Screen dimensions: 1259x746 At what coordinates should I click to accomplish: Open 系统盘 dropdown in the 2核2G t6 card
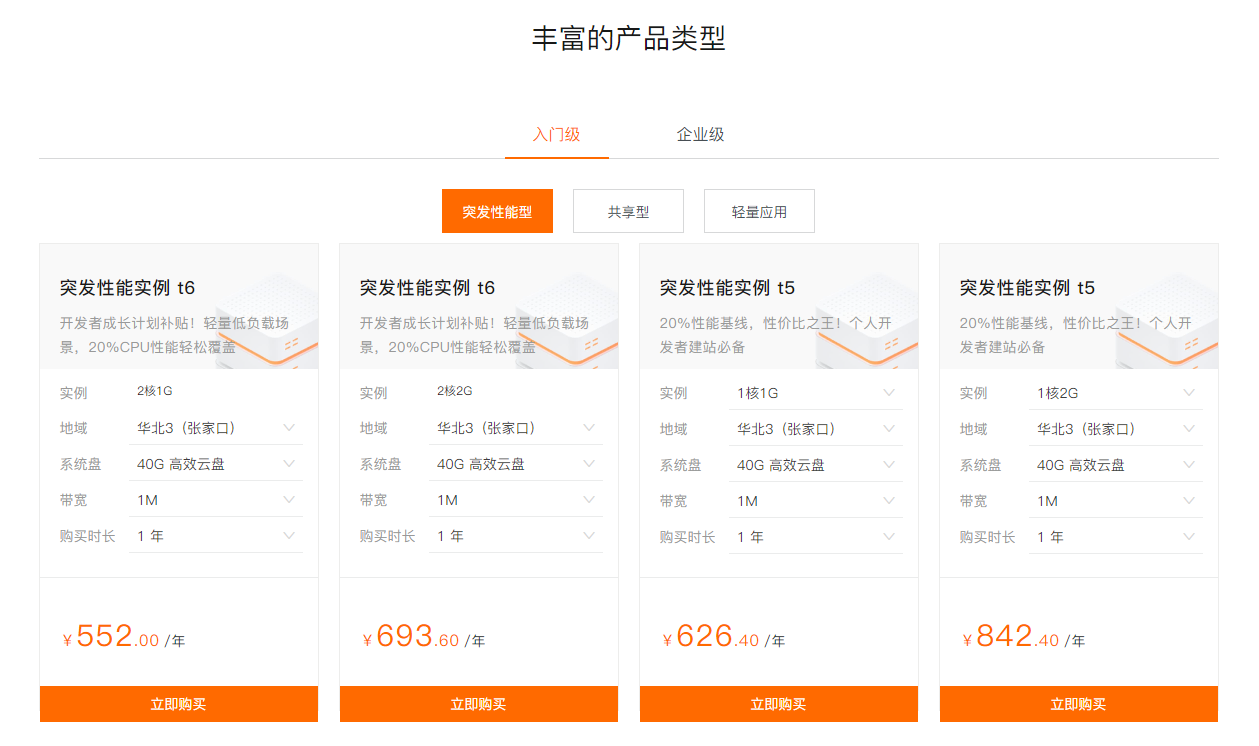pos(516,464)
